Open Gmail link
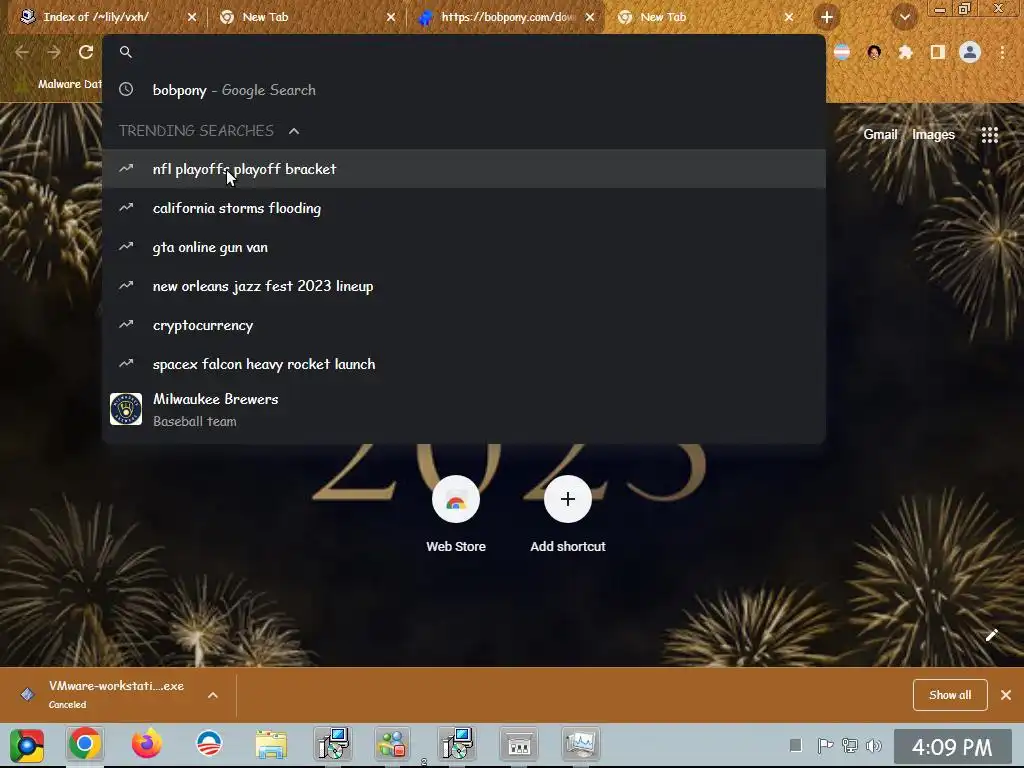This screenshot has width=1024, height=768. (x=880, y=135)
